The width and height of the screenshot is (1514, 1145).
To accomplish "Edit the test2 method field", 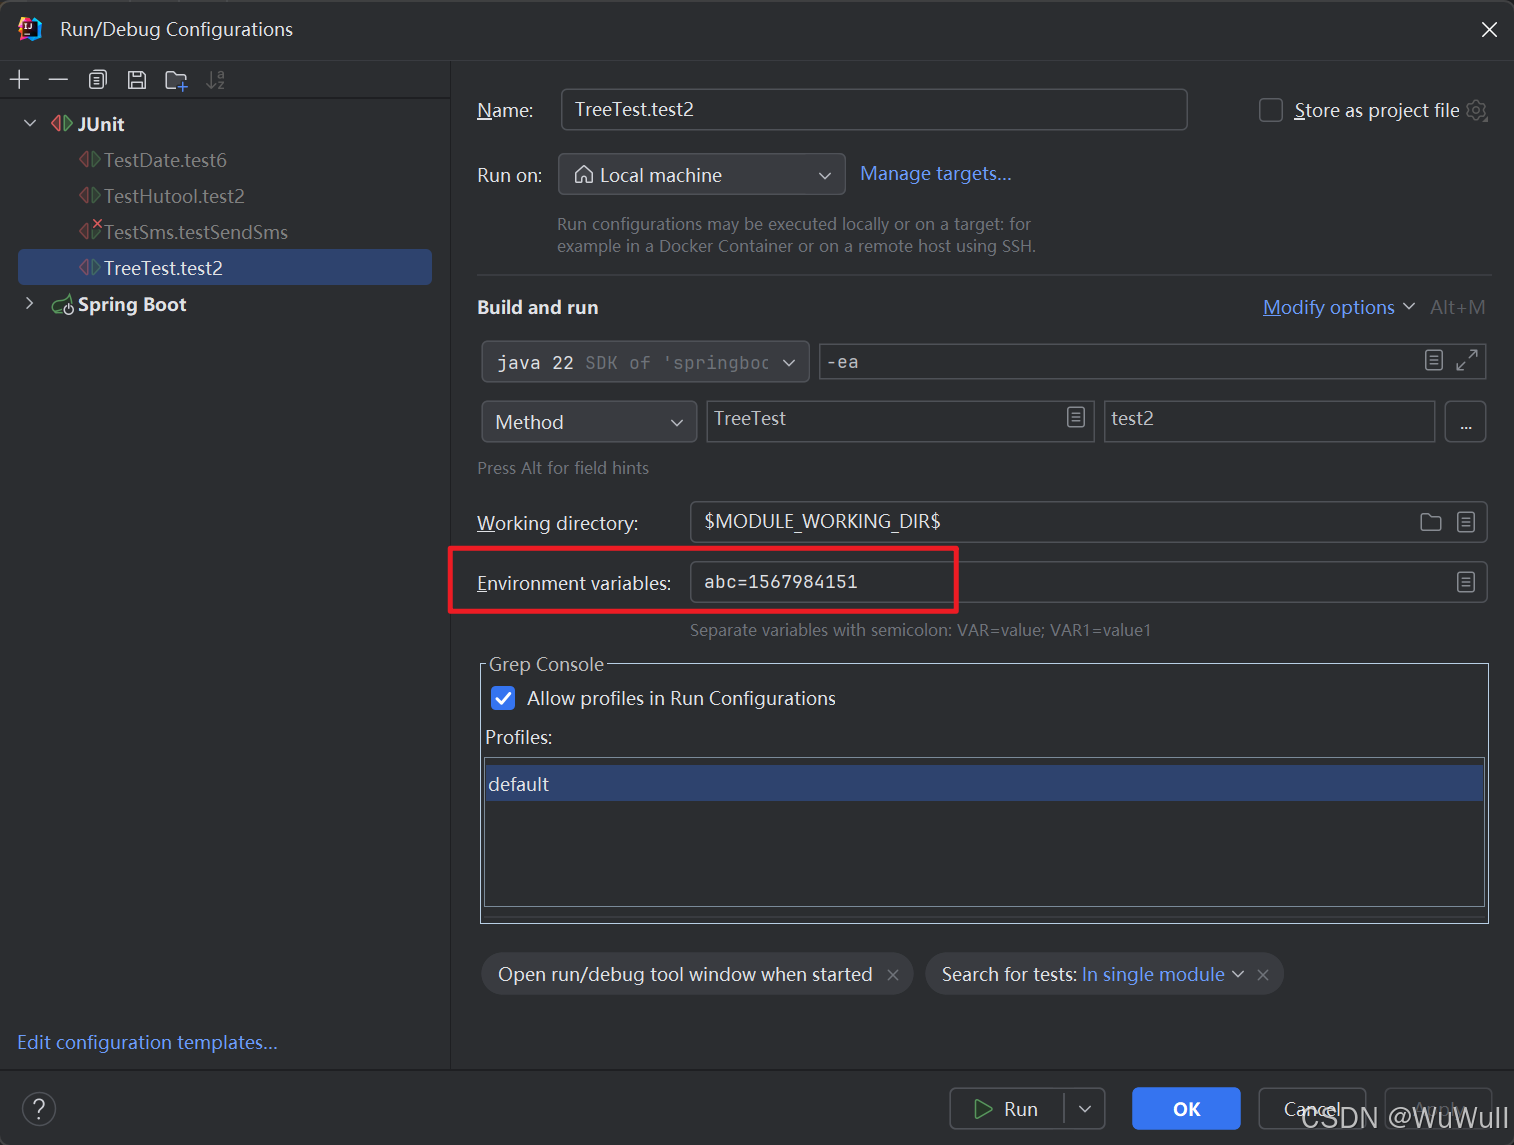I will click(x=1270, y=421).
